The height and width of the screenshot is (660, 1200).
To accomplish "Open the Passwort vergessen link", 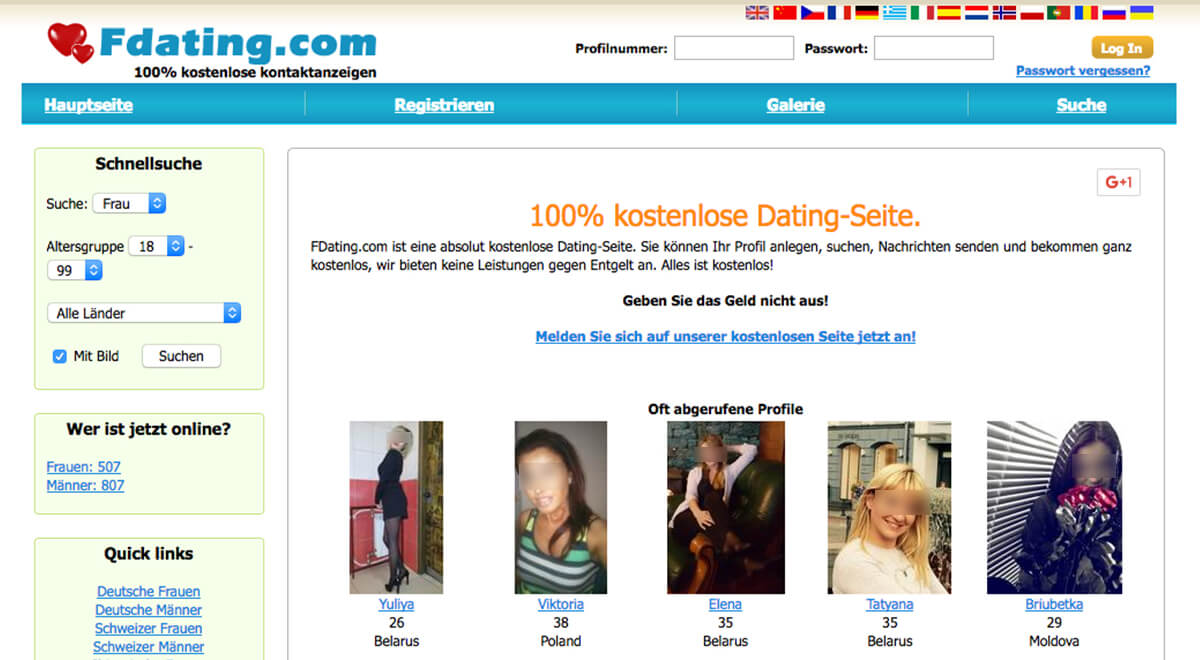I will point(1083,71).
